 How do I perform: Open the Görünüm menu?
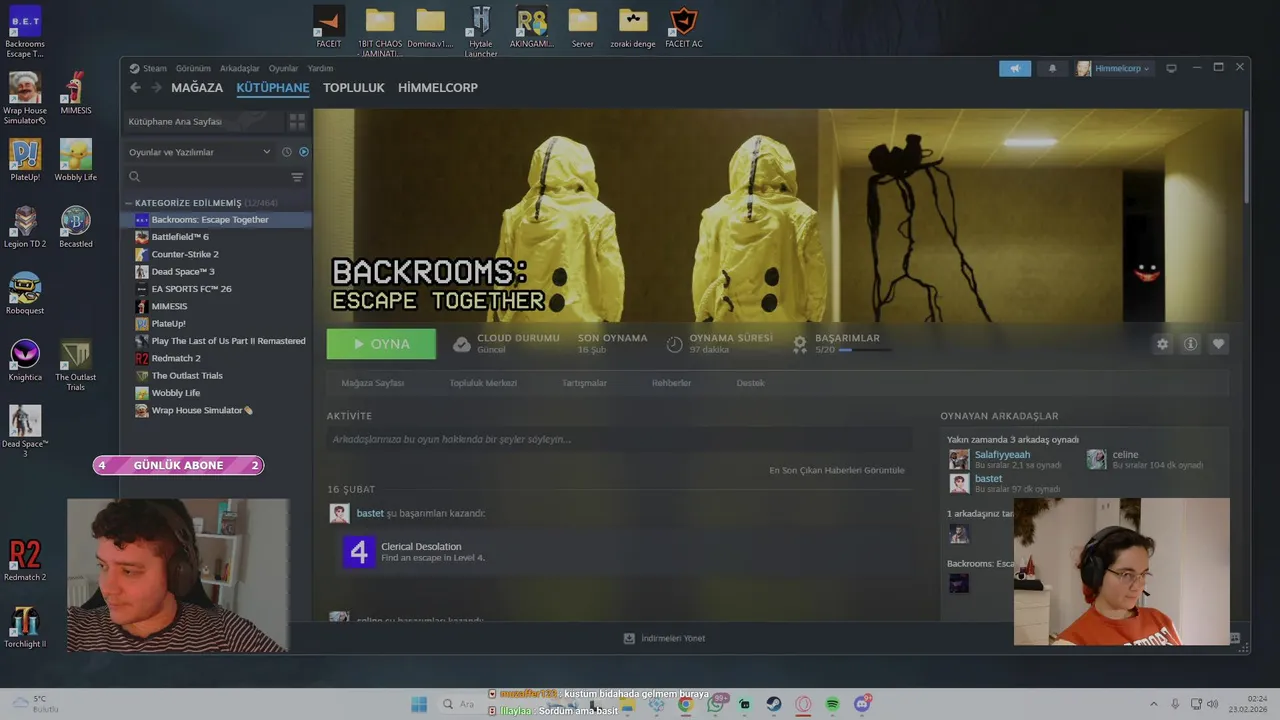193,68
